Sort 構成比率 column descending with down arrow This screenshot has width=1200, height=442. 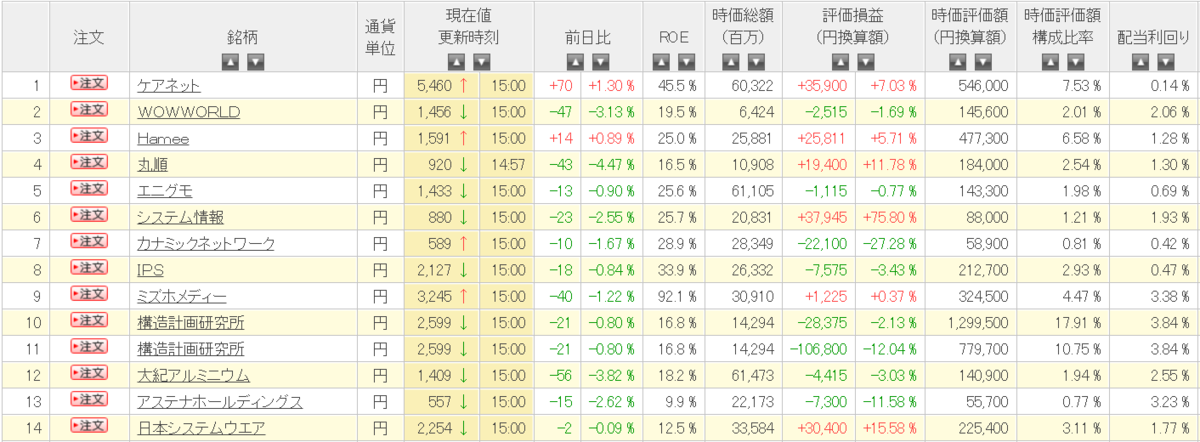pos(1074,62)
